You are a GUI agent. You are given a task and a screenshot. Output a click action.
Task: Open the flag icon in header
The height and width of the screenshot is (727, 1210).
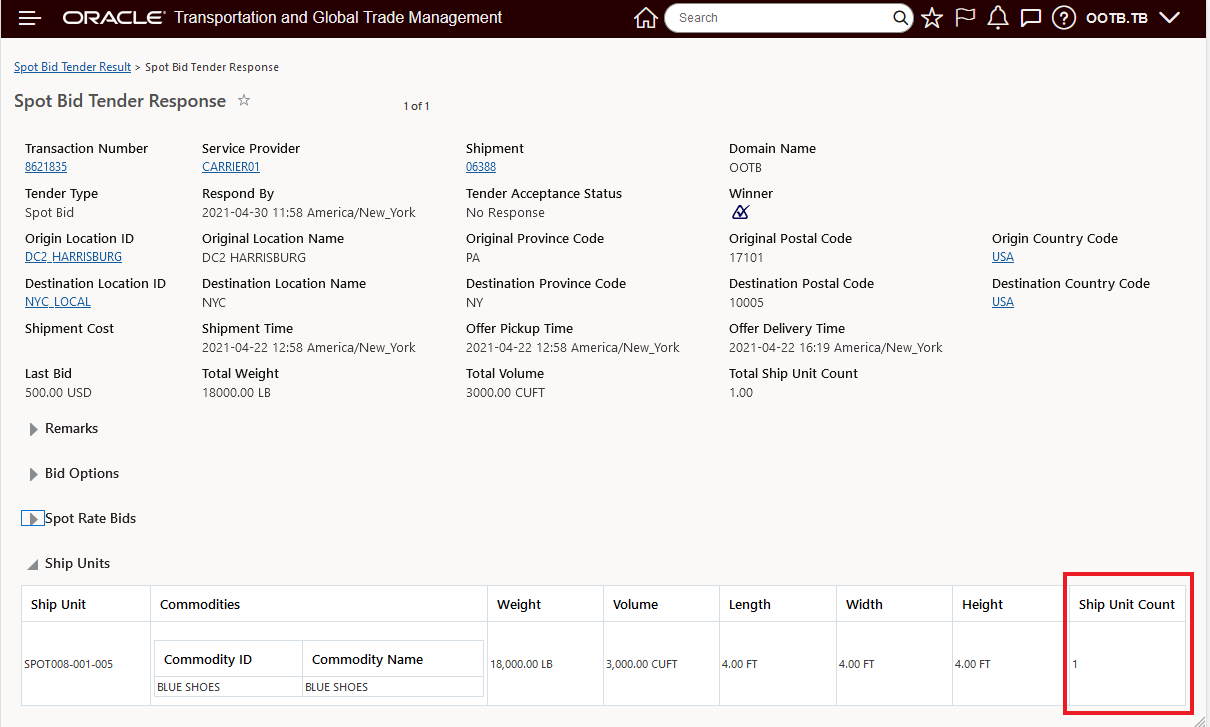click(x=965, y=18)
